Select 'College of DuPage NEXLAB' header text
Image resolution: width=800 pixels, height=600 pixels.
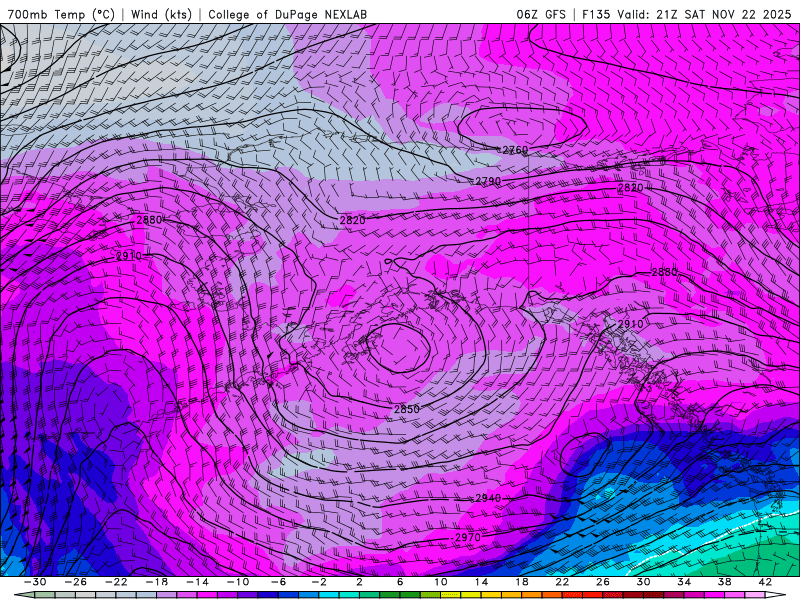click(287, 14)
